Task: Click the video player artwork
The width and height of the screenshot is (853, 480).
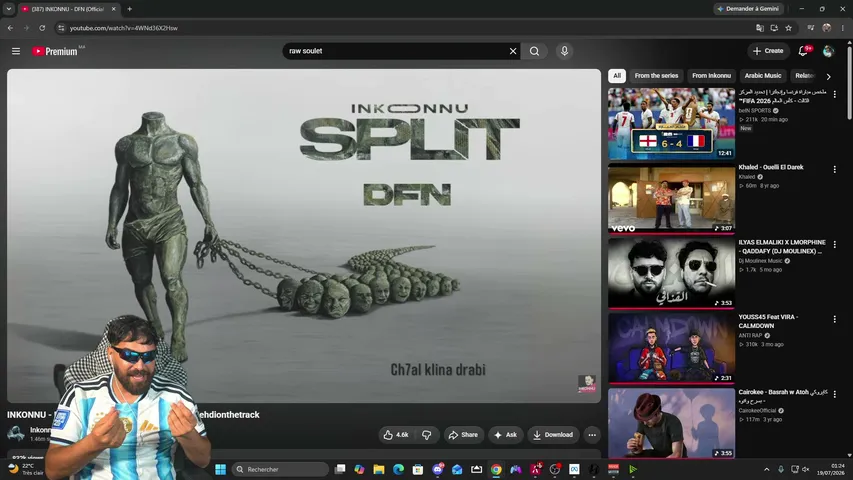Action: click(304, 236)
